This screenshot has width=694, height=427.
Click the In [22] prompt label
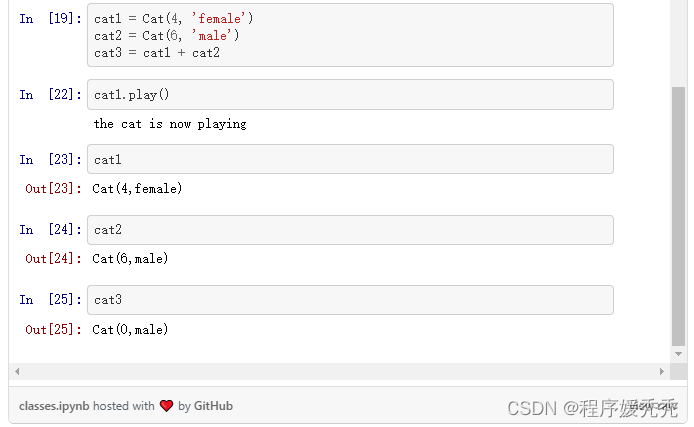tap(50, 95)
